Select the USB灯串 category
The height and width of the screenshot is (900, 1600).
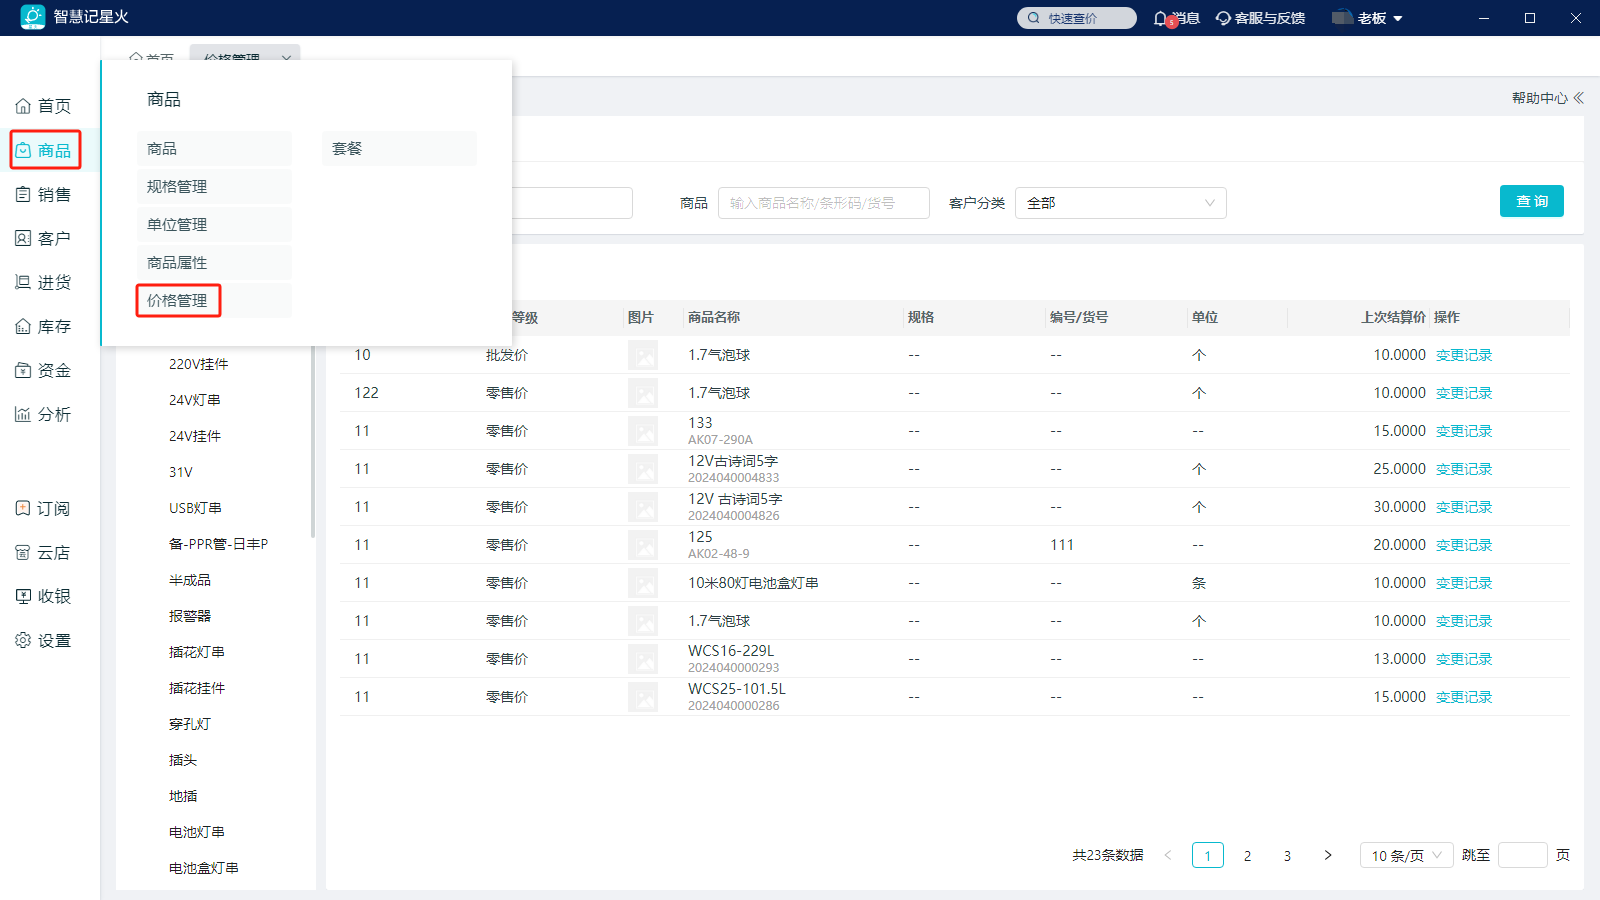tap(196, 508)
